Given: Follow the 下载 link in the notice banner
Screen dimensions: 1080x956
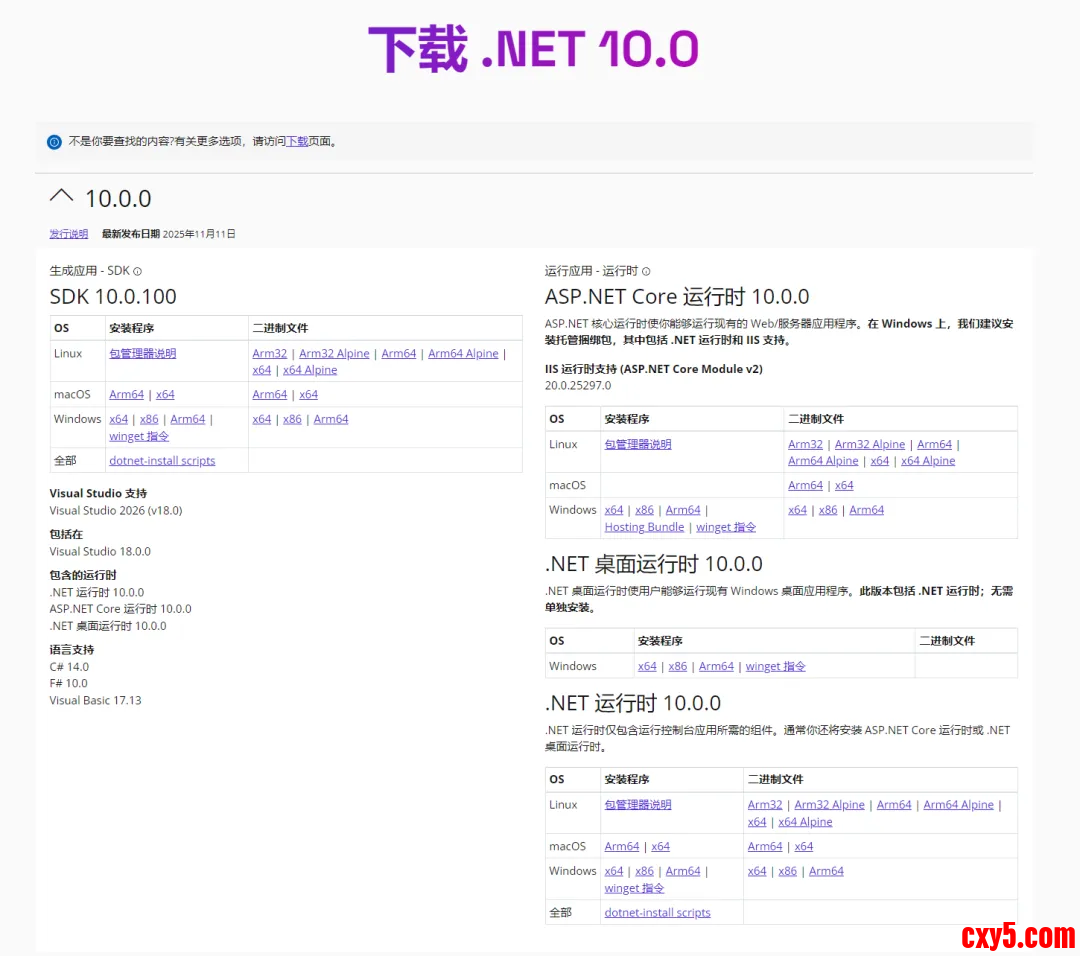Looking at the screenshot, I should pos(297,142).
